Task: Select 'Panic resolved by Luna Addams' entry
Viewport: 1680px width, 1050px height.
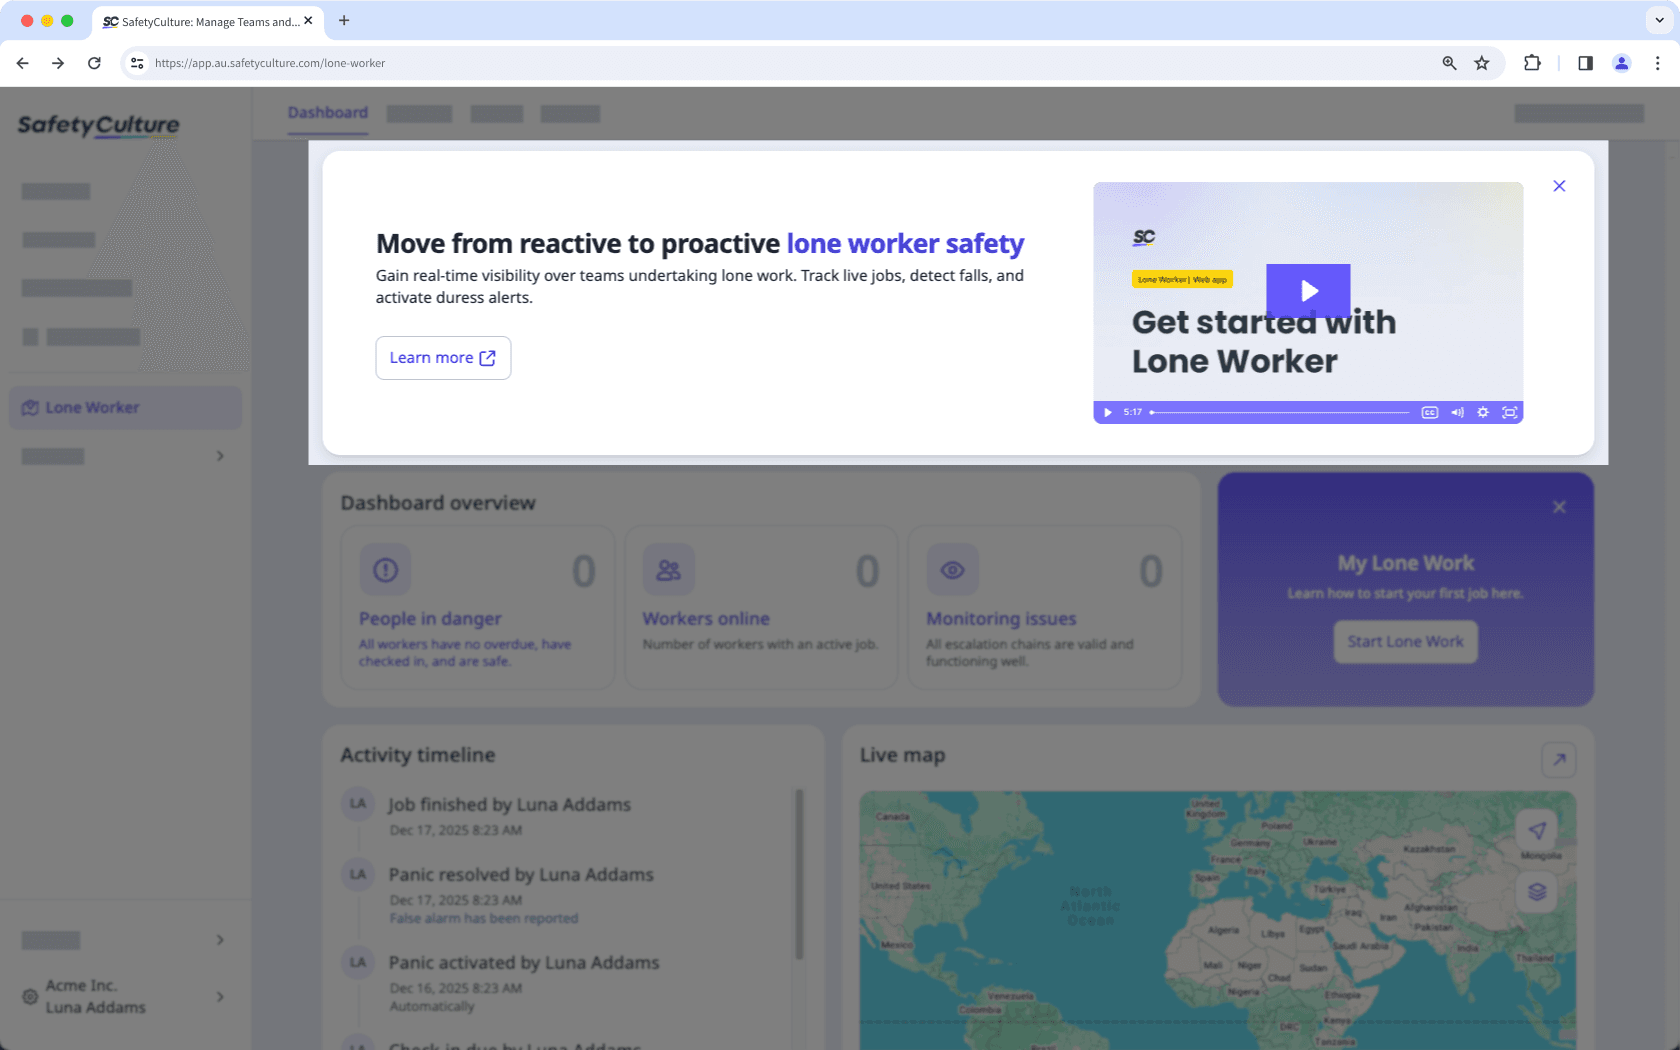Action: 521,875
